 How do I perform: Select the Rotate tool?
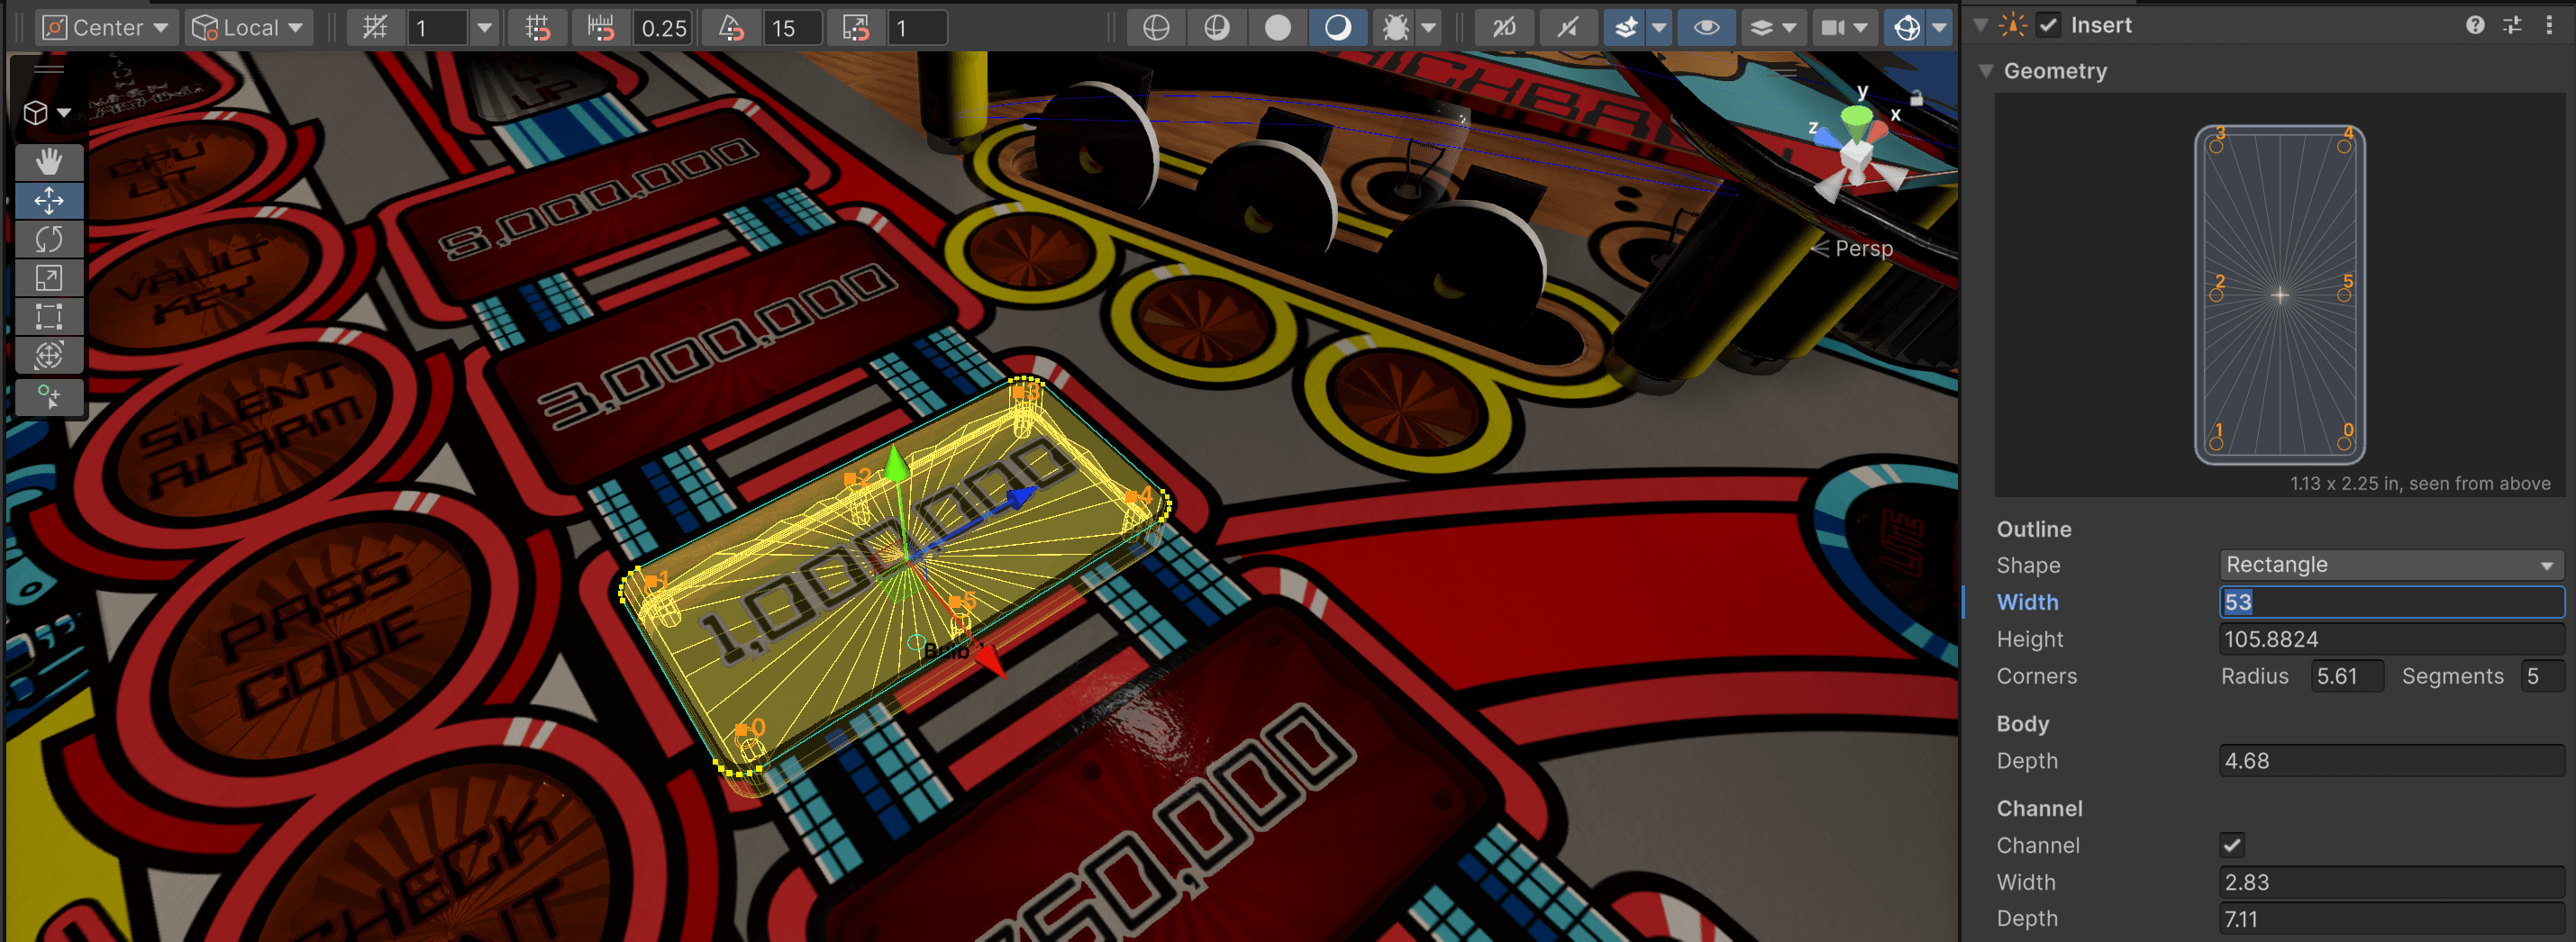(x=49, y=239)
